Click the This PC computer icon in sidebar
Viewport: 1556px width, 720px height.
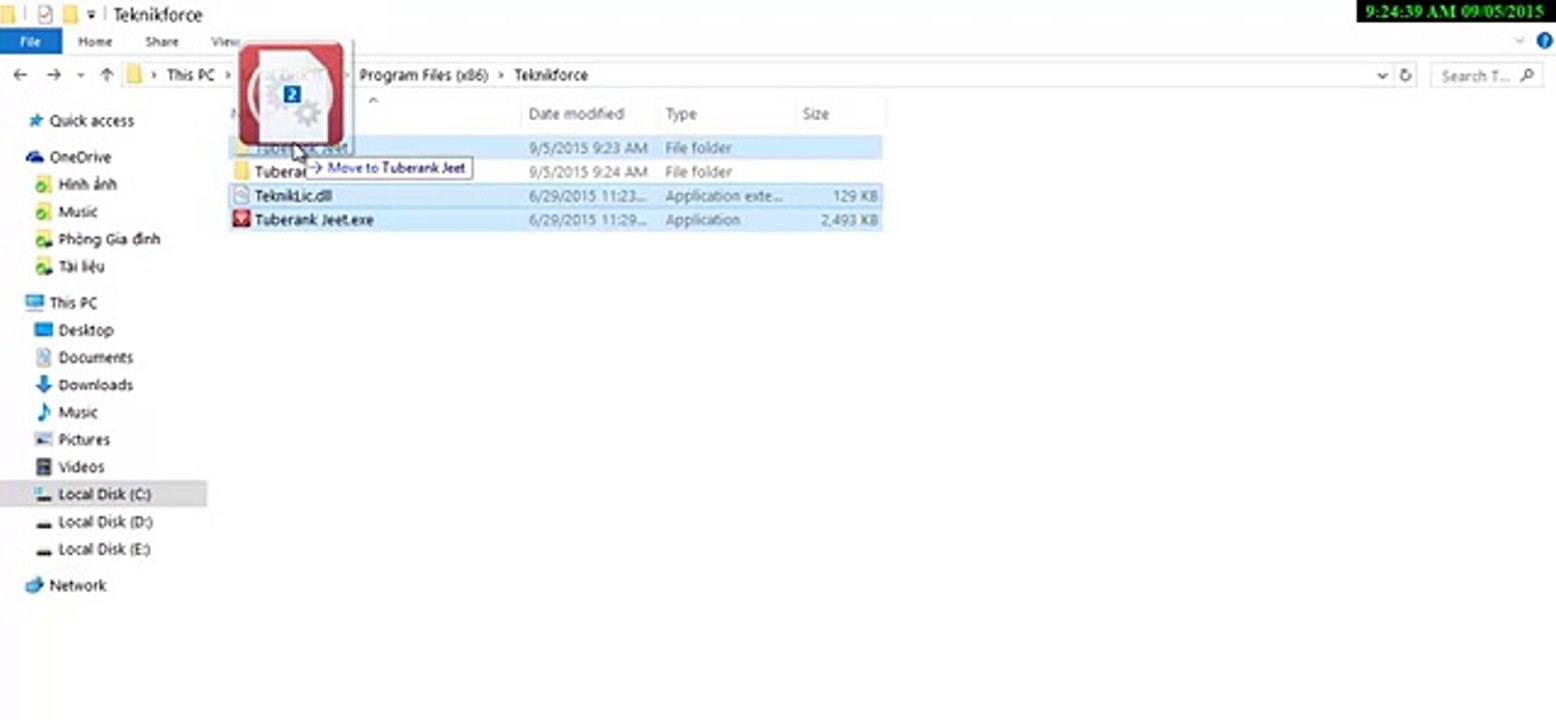[35, 303]
